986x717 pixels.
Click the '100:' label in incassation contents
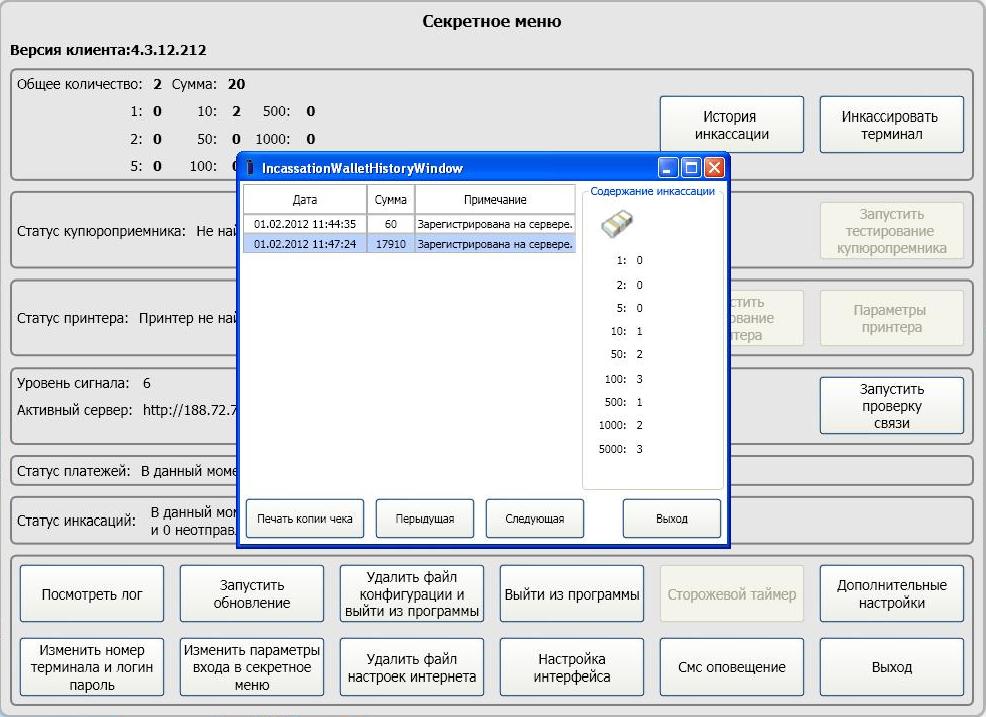click(x=616, y=379)
